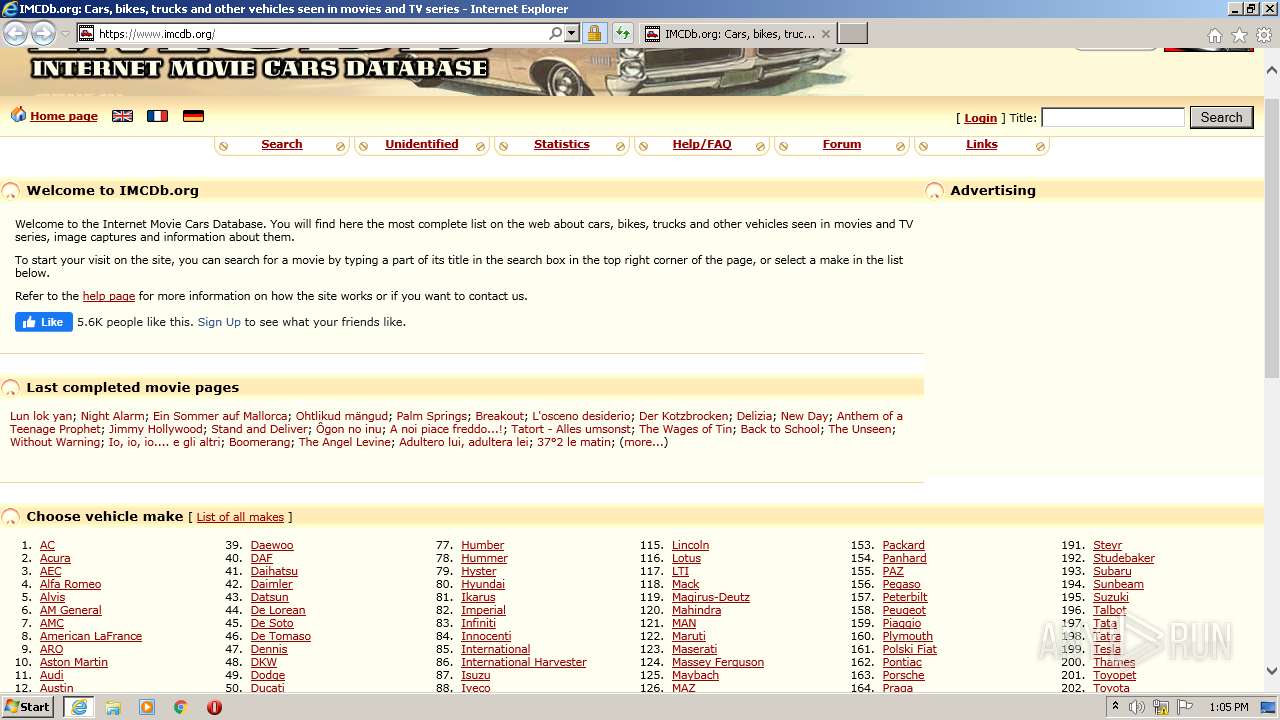Image resolution: width=1280 pixels, height=720 pixels.
Task: Select the Studebaker make
Action: click(1124, 558)
